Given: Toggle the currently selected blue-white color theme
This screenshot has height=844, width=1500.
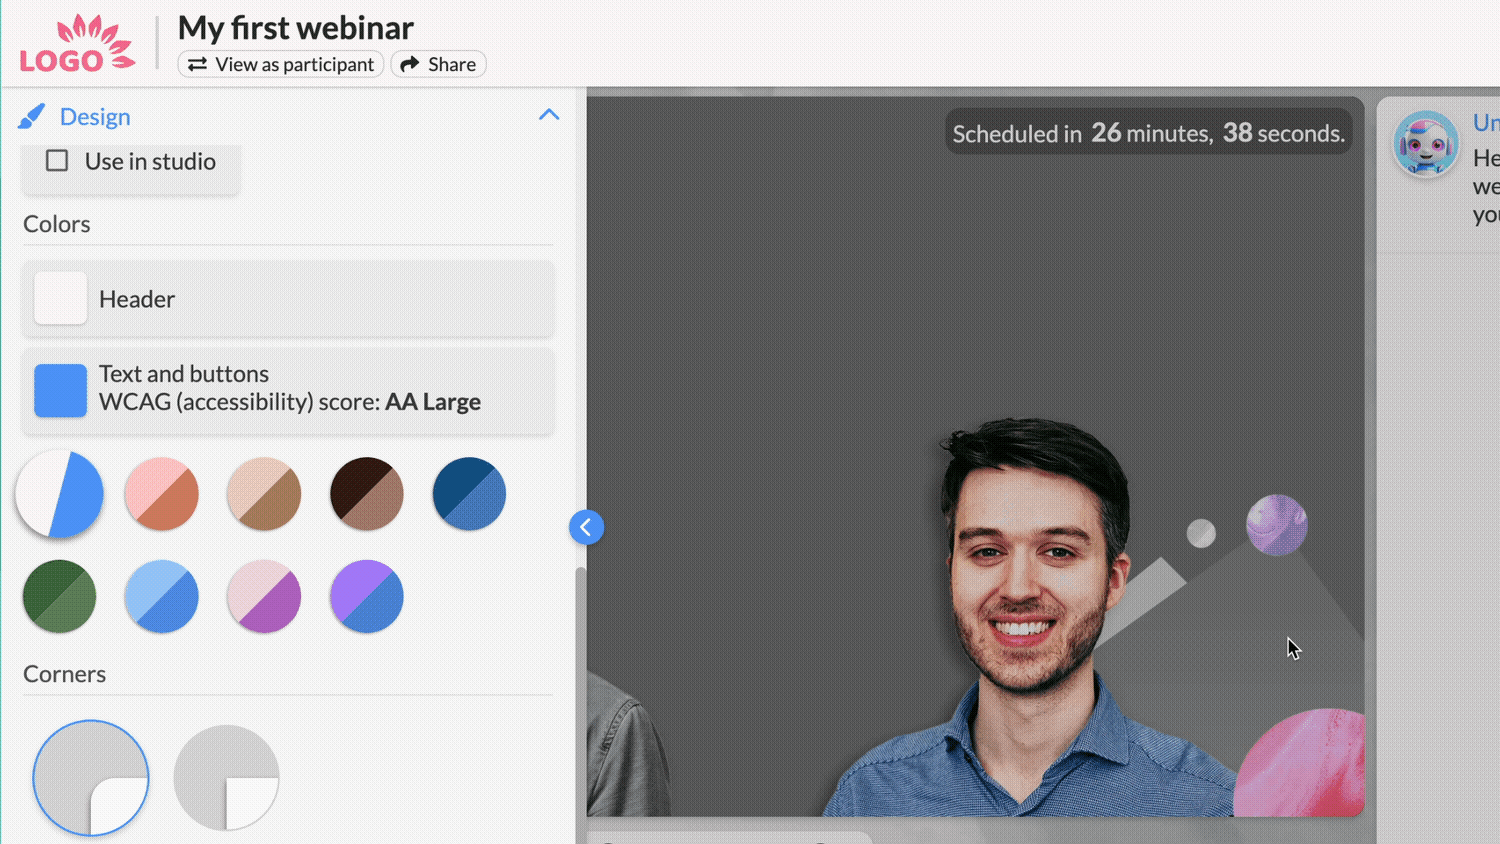Looking at the screenshot, I should (58, 493).
